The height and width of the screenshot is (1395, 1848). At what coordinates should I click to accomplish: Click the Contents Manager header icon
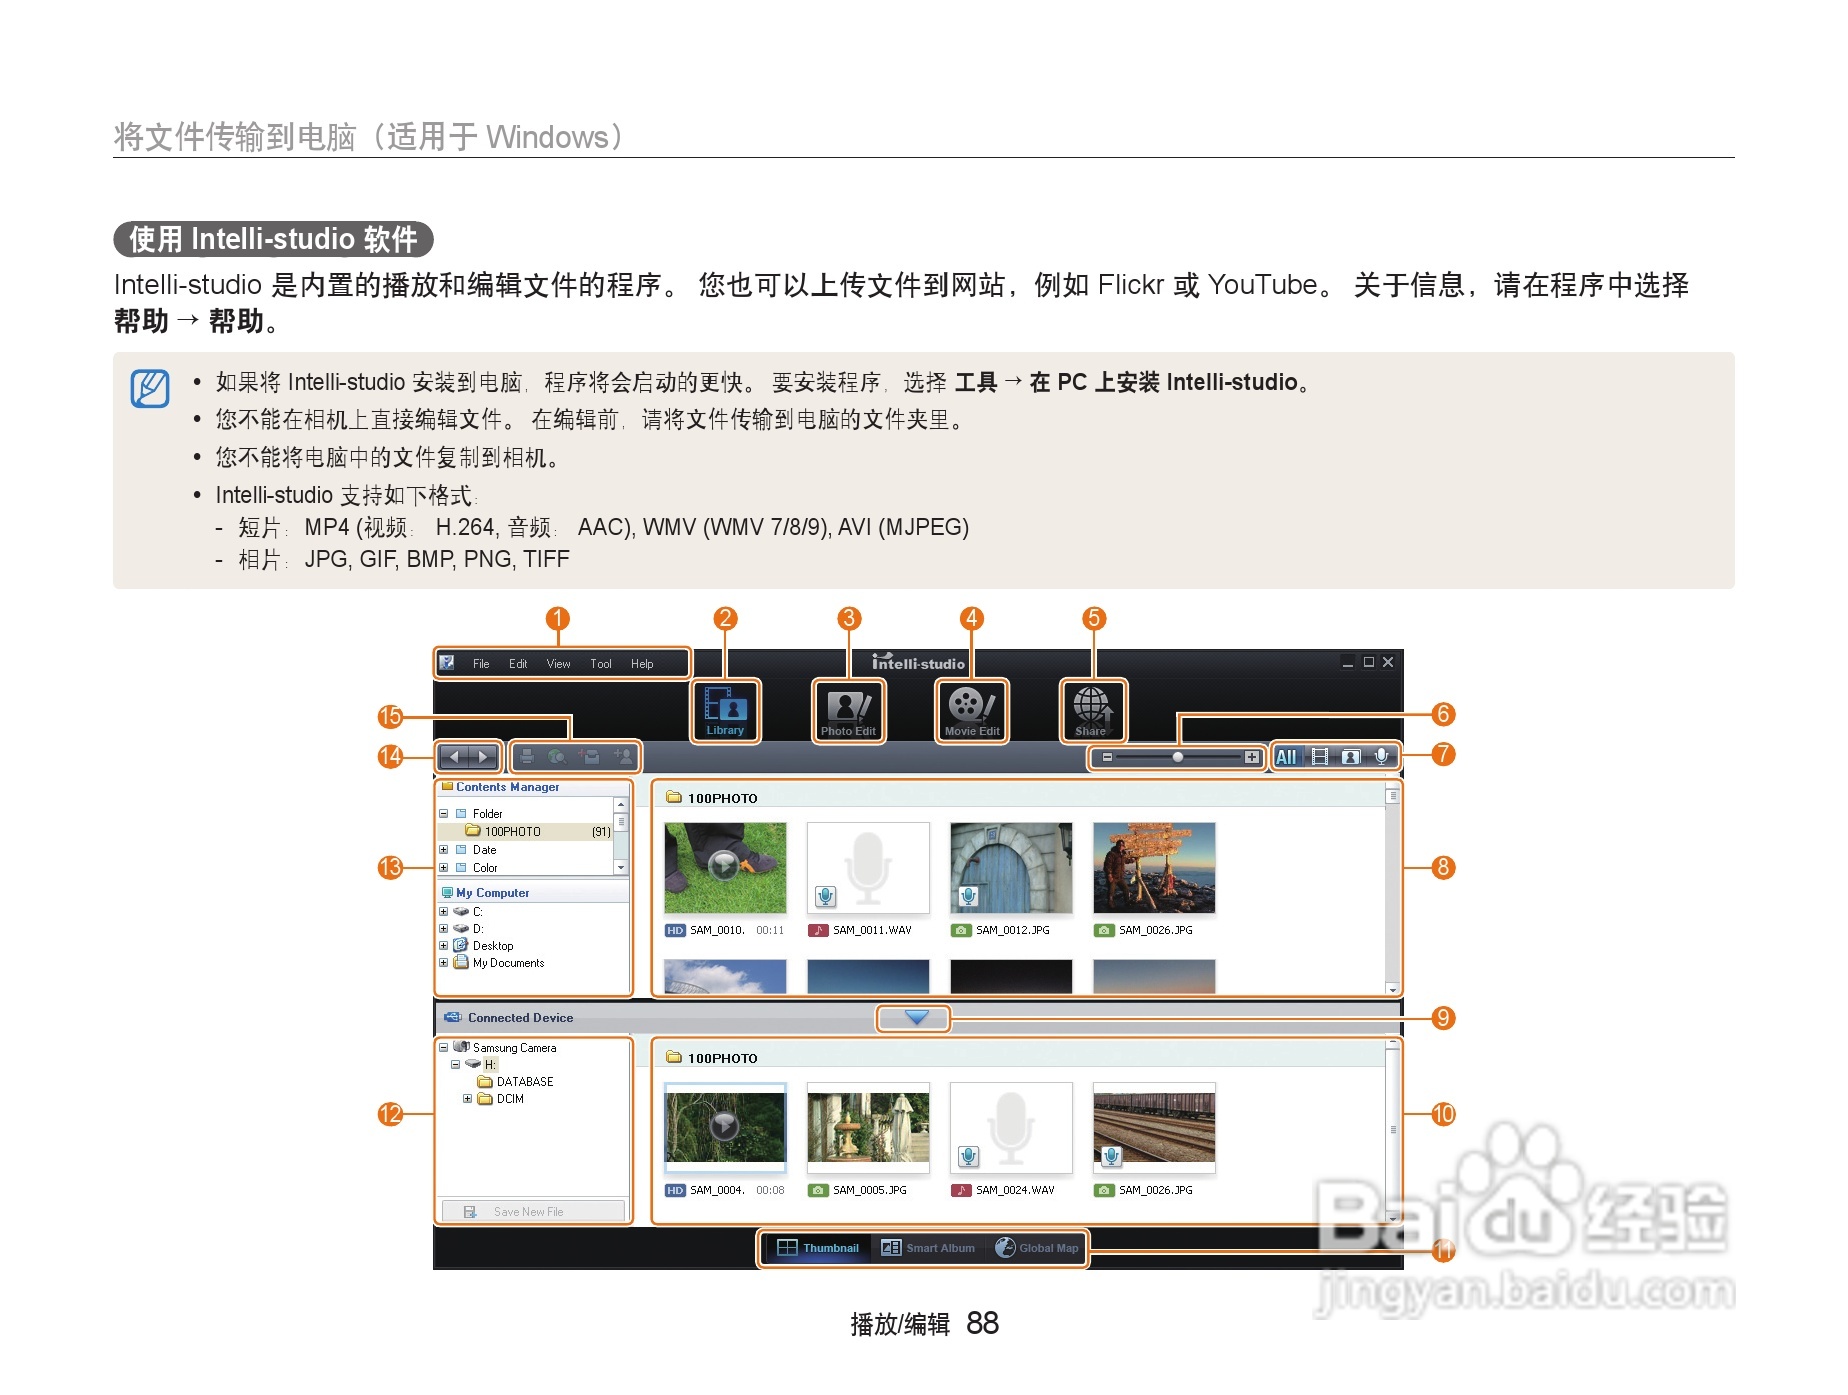click(447, 787)
